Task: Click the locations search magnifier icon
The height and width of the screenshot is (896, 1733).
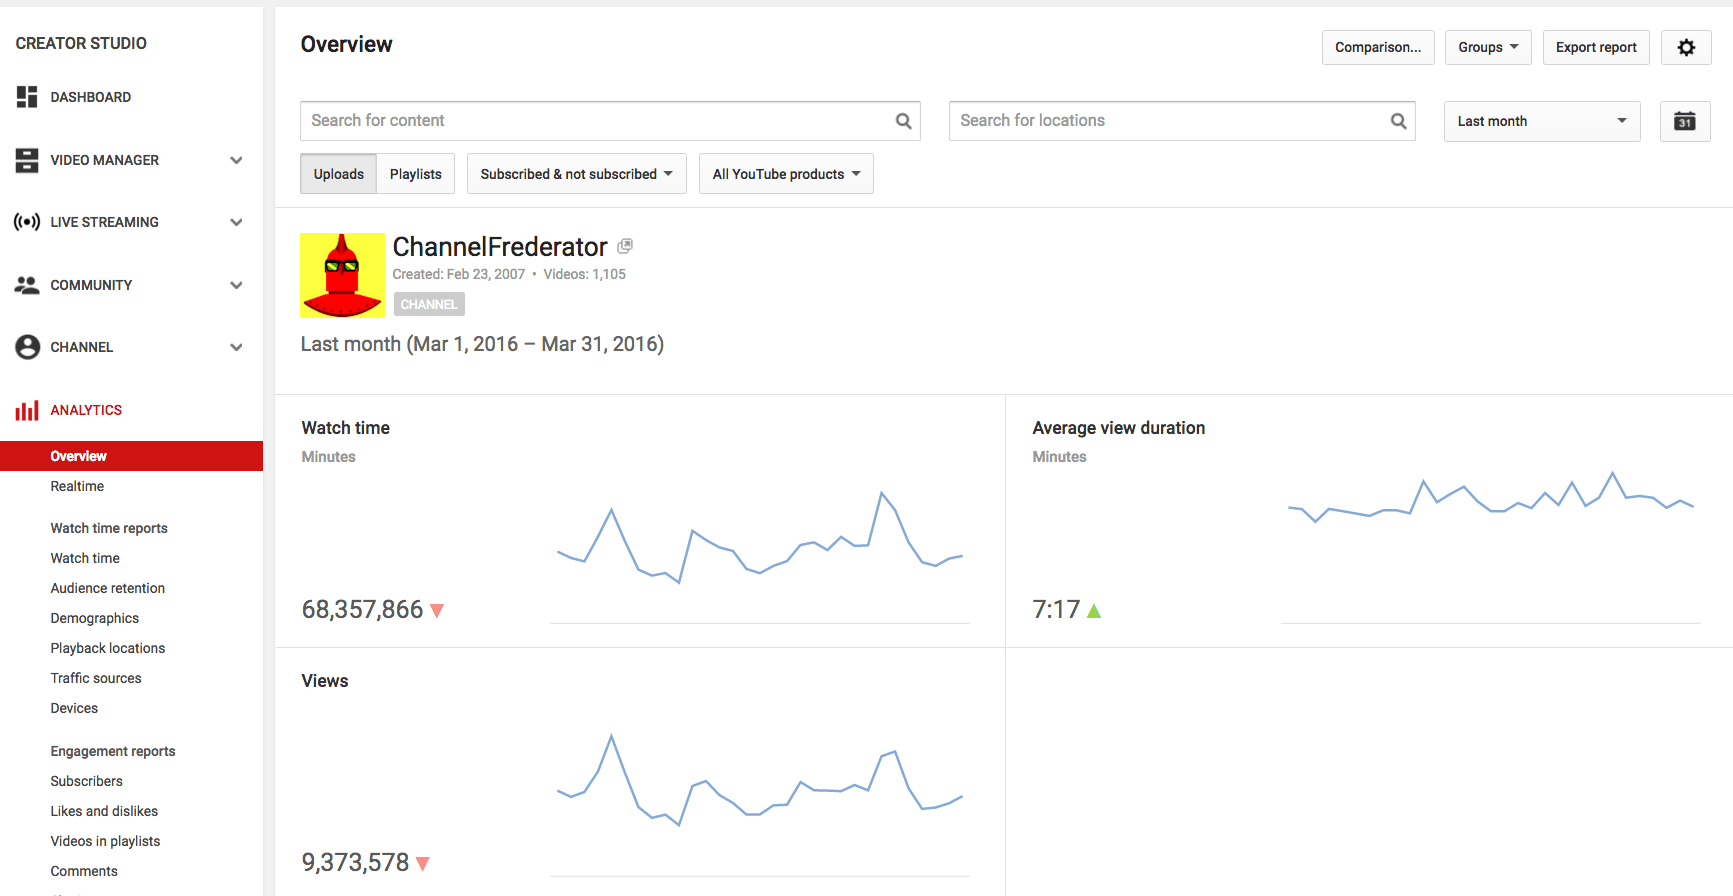Action: (1398, 121)
